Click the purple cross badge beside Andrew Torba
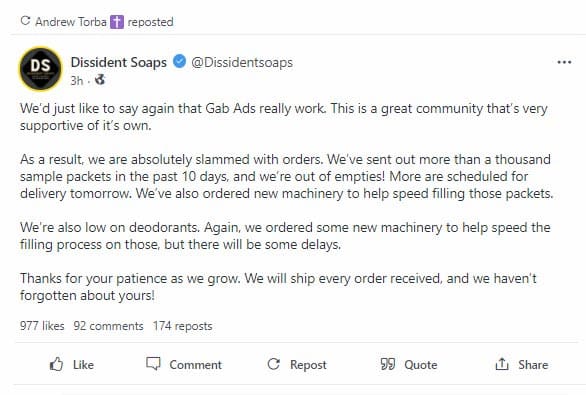Image resolution: width=586 pixels, height=395 pixels. [x=117, y=22]
